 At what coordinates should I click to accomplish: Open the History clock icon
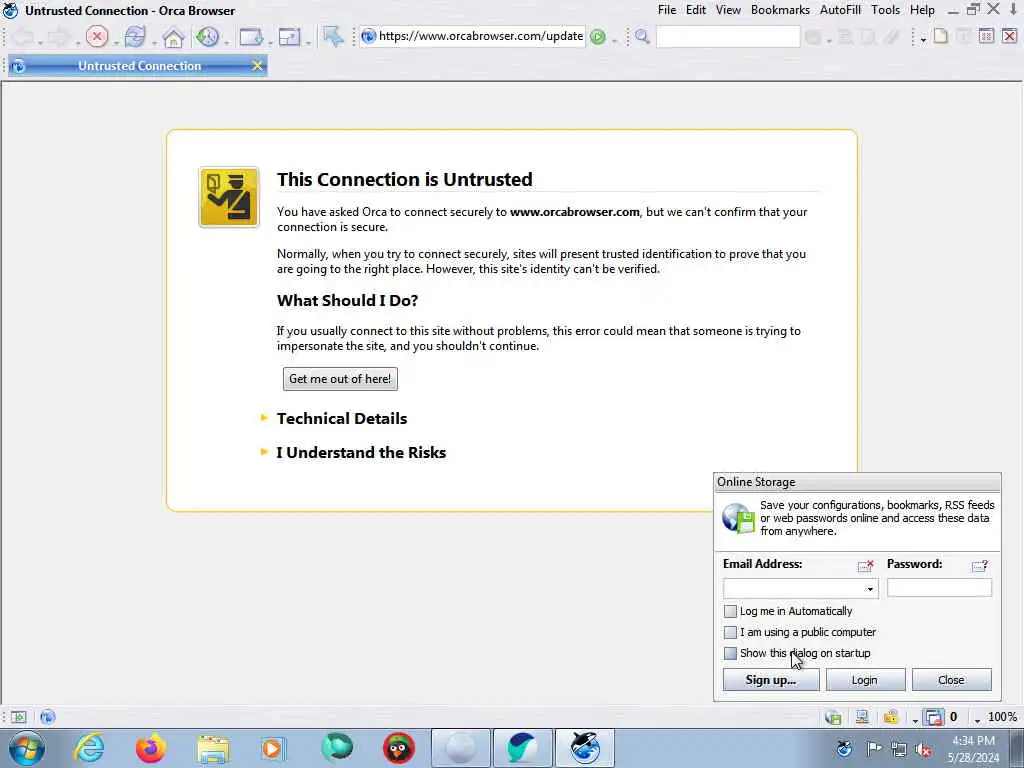click(208, 37)
